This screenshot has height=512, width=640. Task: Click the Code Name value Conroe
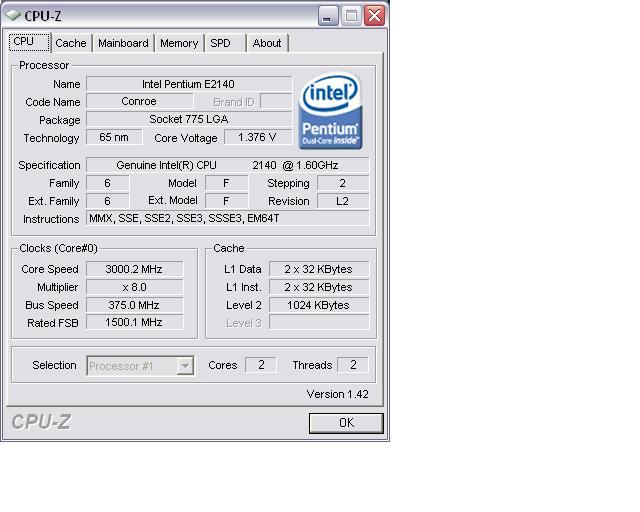139,101
